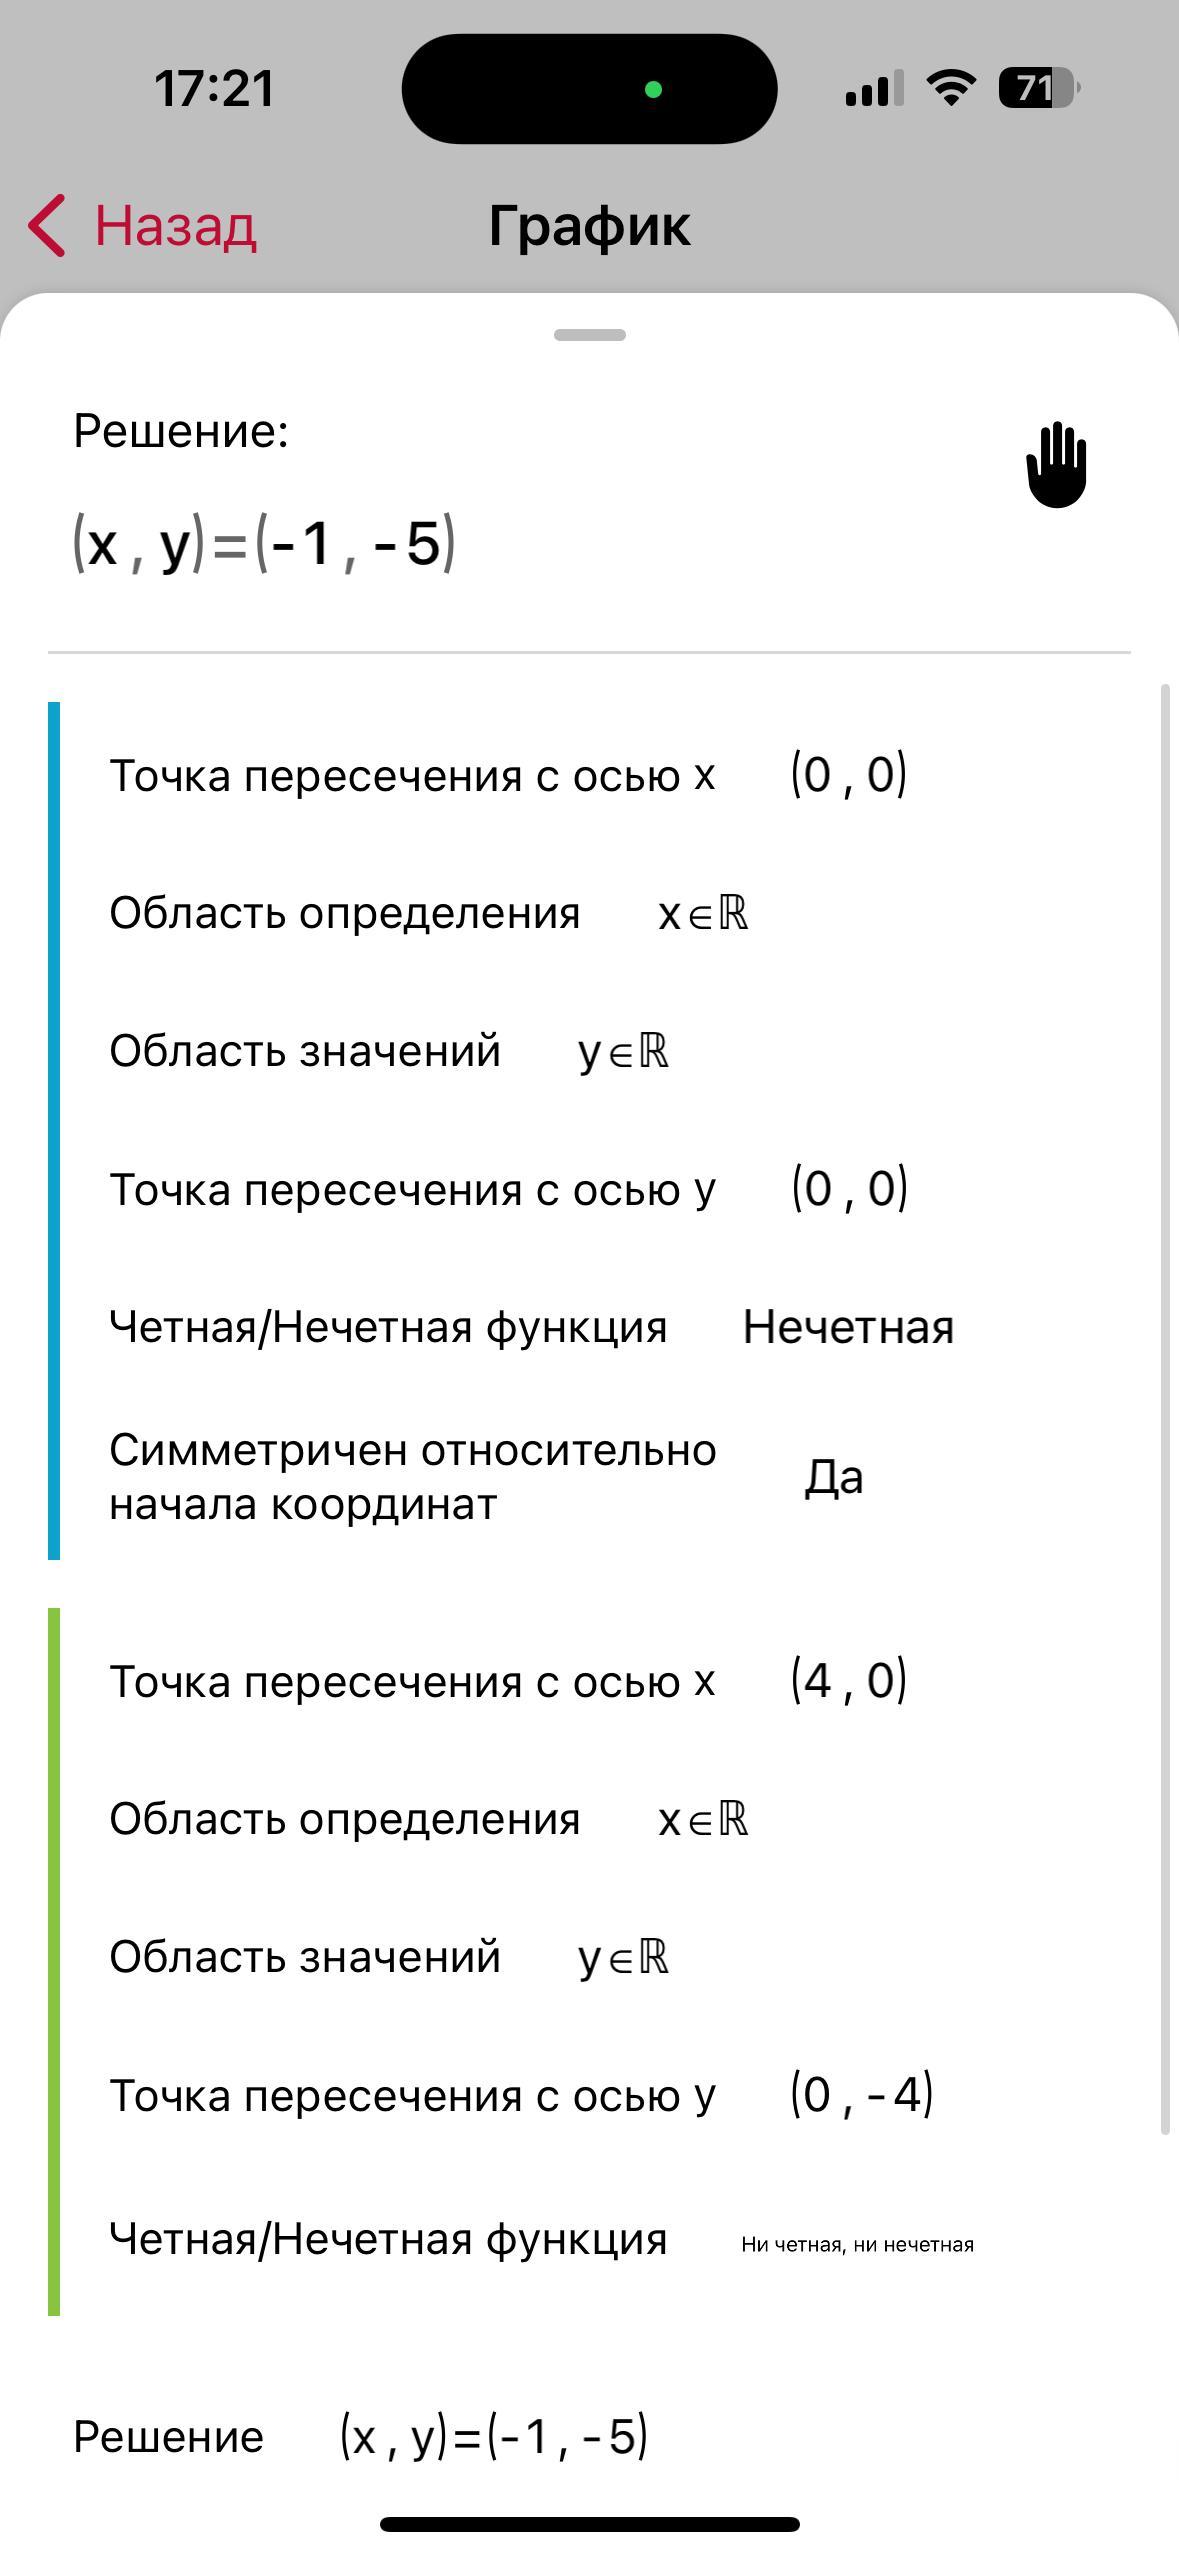Tap the 'Ни четная, ни нечетная' result

point(857,2245)
